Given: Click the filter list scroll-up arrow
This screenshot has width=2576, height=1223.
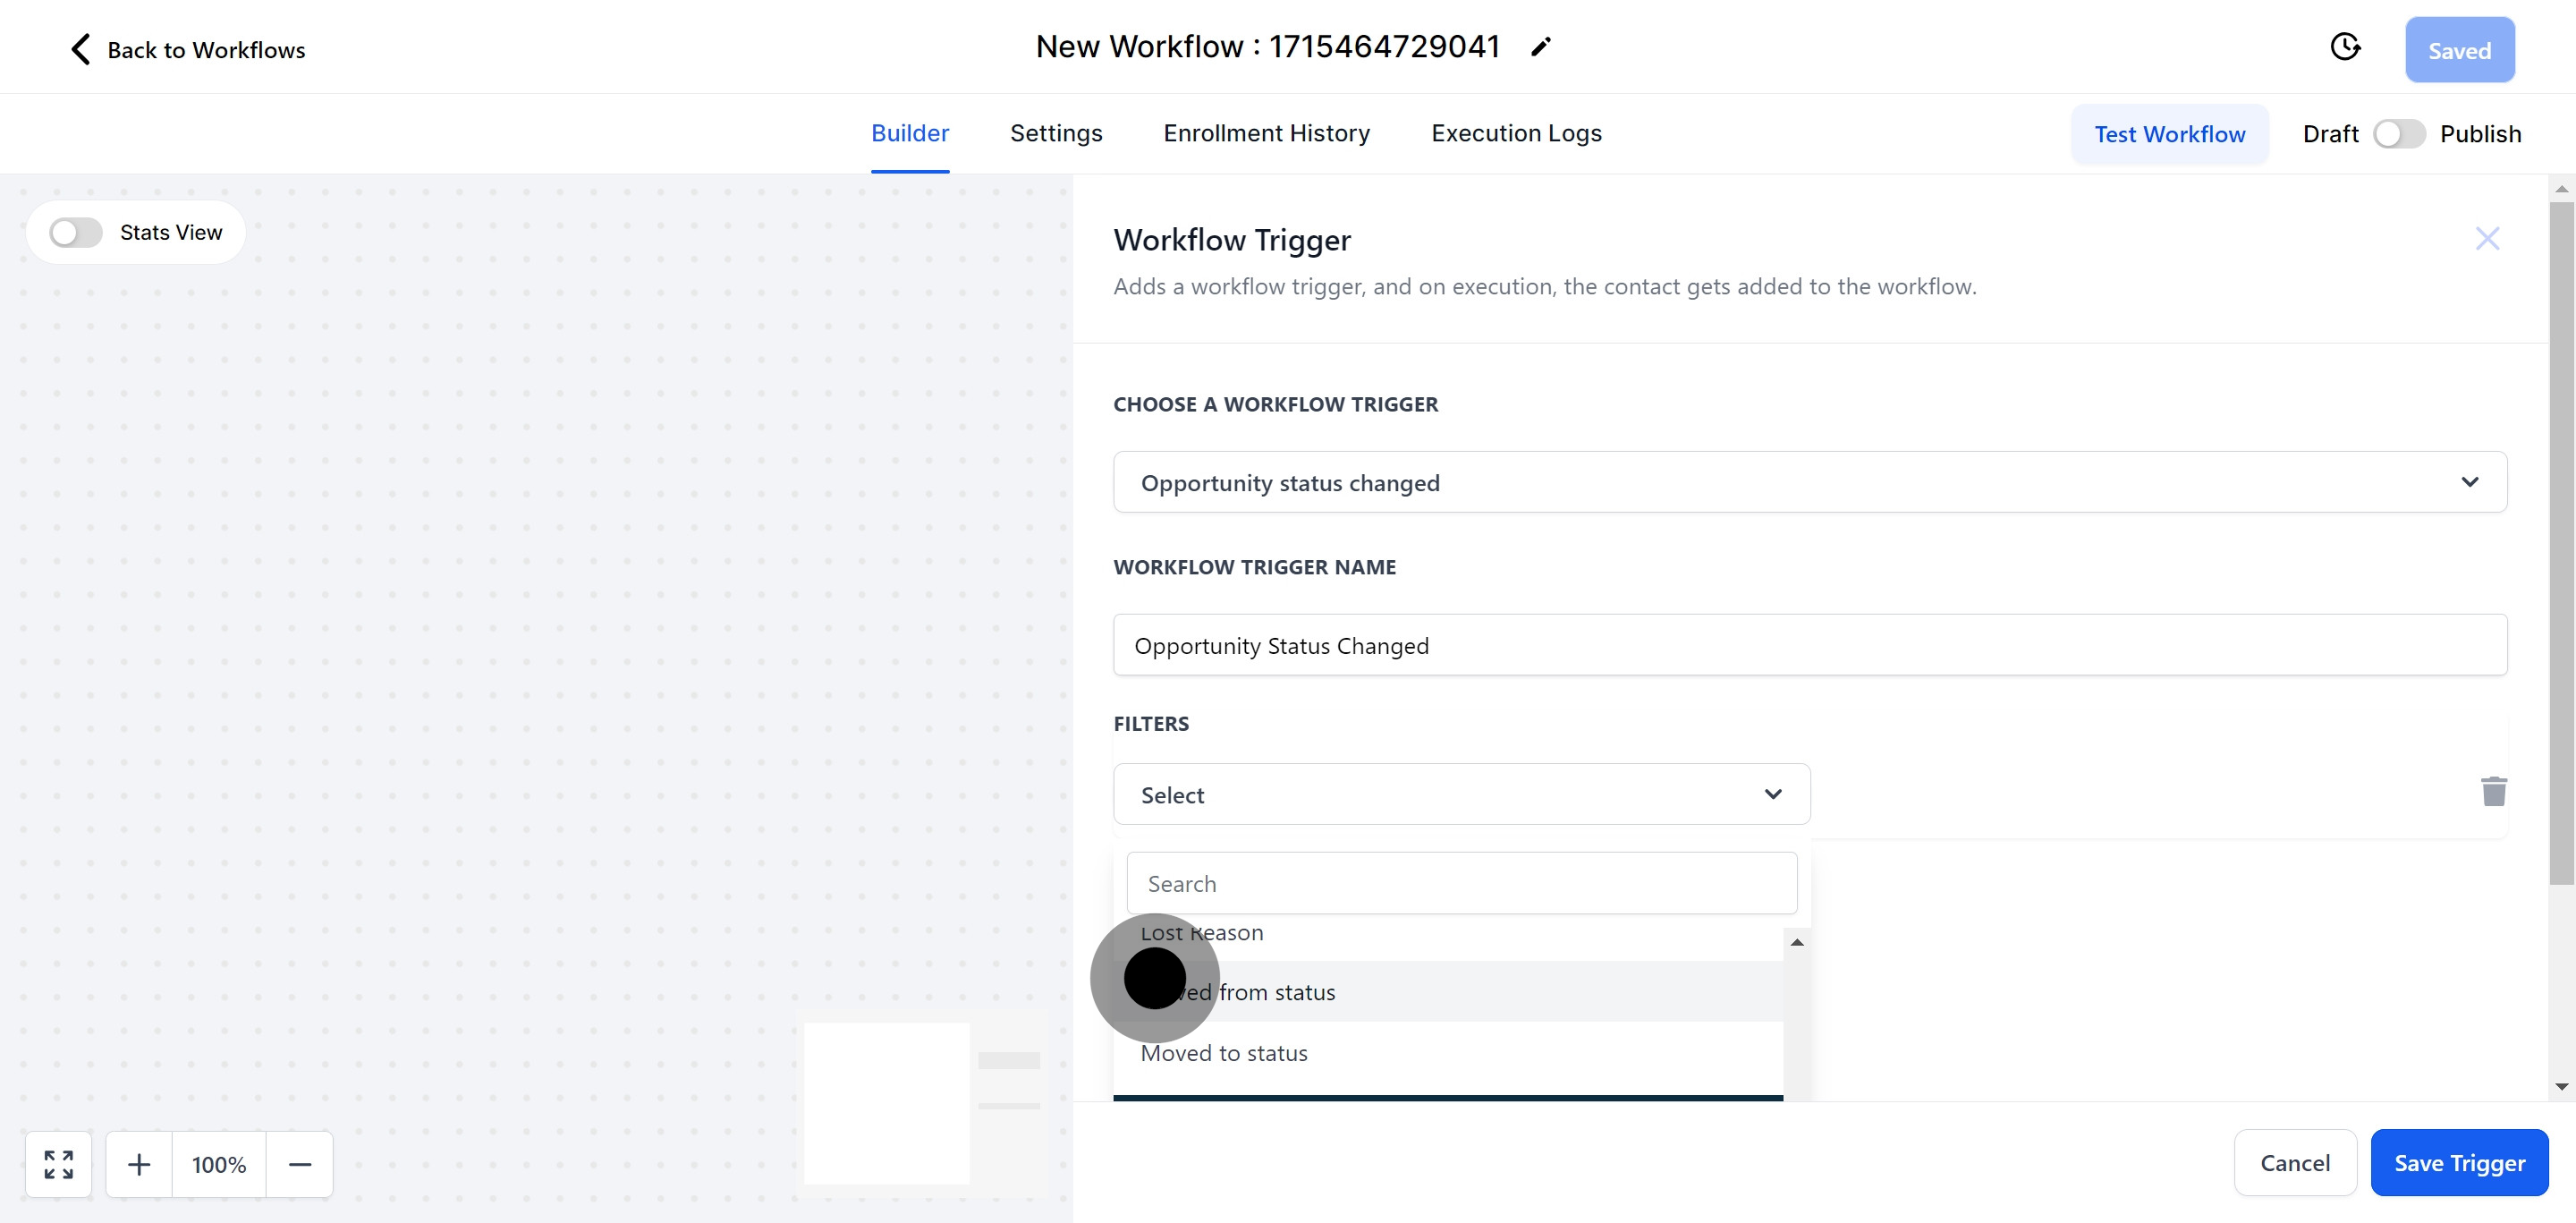Looking at the screenshot, I should pos(1796,942).
